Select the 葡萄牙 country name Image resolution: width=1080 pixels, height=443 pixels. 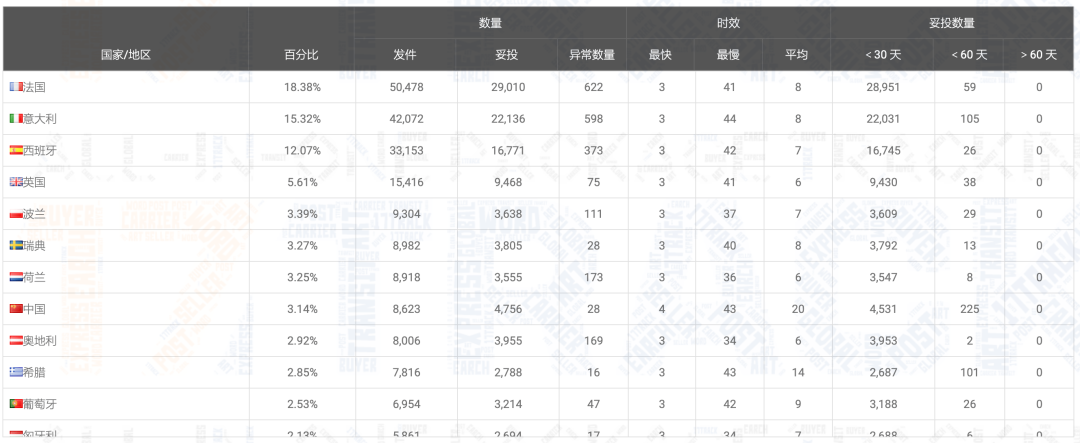coord(40,404)
